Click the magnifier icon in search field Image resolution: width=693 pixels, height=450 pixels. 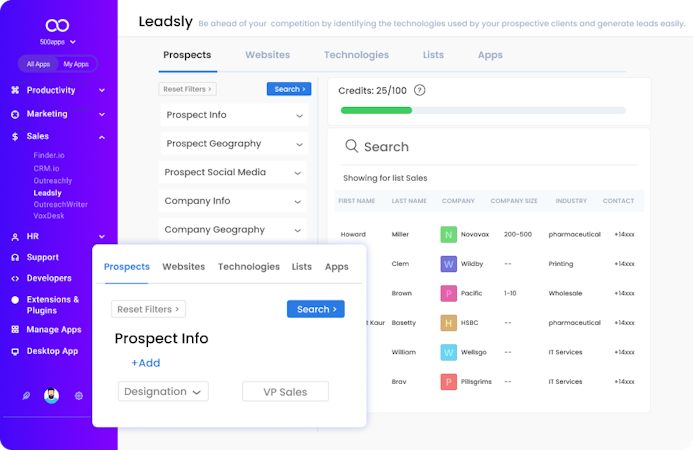click(351, 146)
